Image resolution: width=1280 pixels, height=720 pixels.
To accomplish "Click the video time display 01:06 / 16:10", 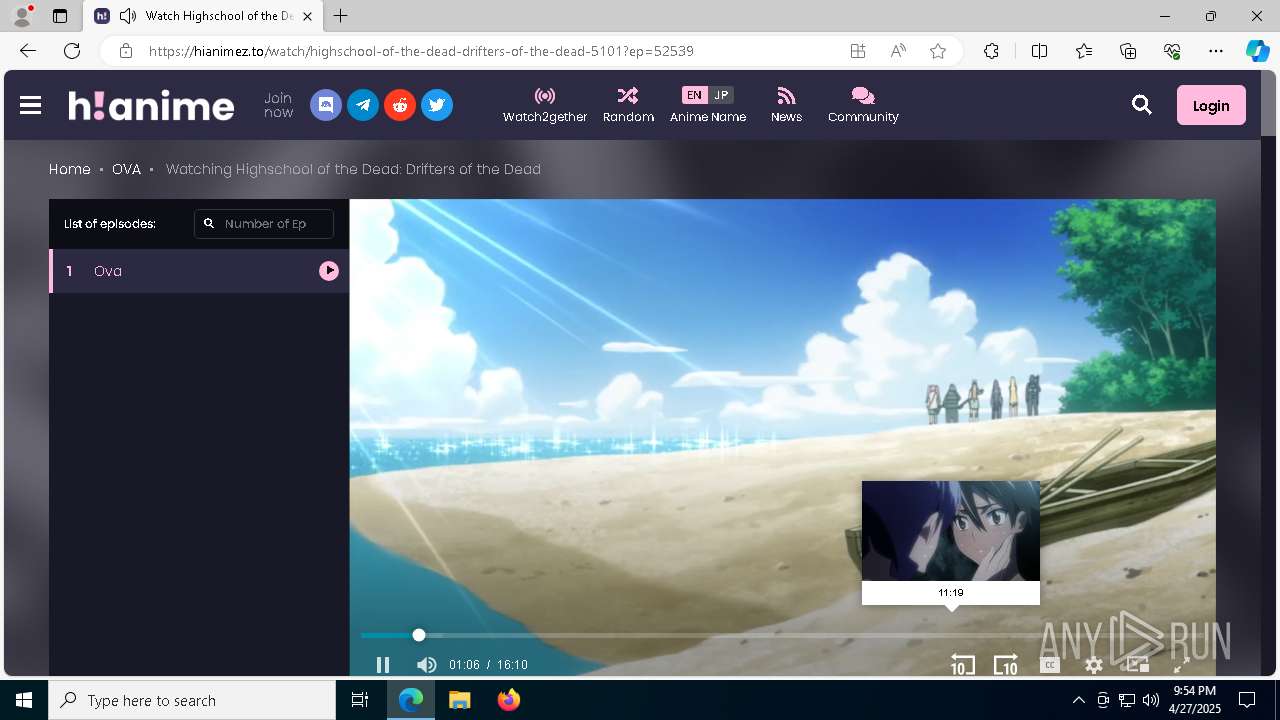I will click(488, 665).
